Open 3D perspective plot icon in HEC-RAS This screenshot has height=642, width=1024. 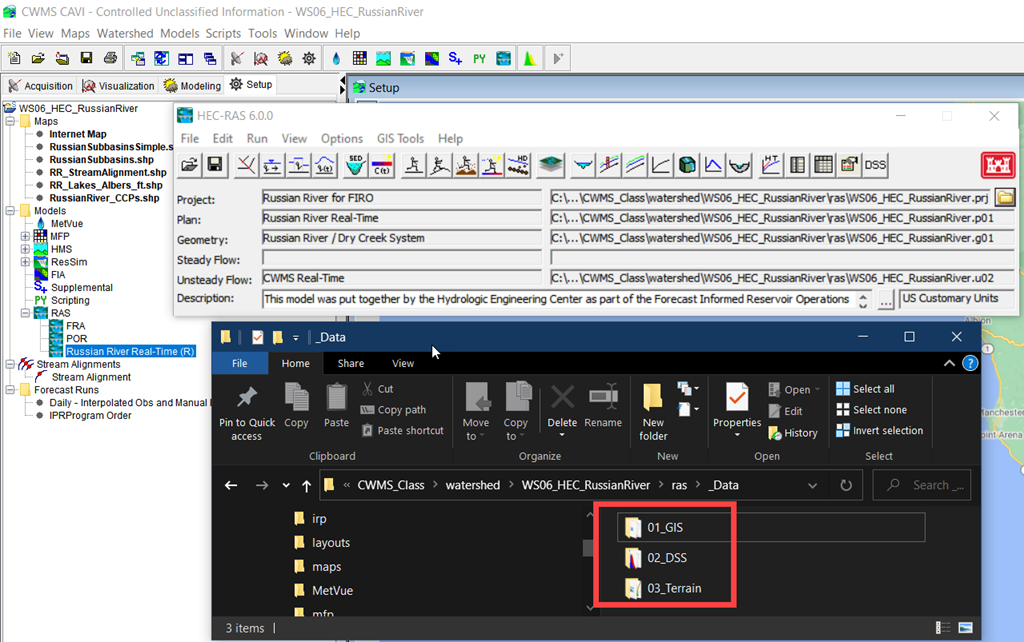[x=687, y=165]
